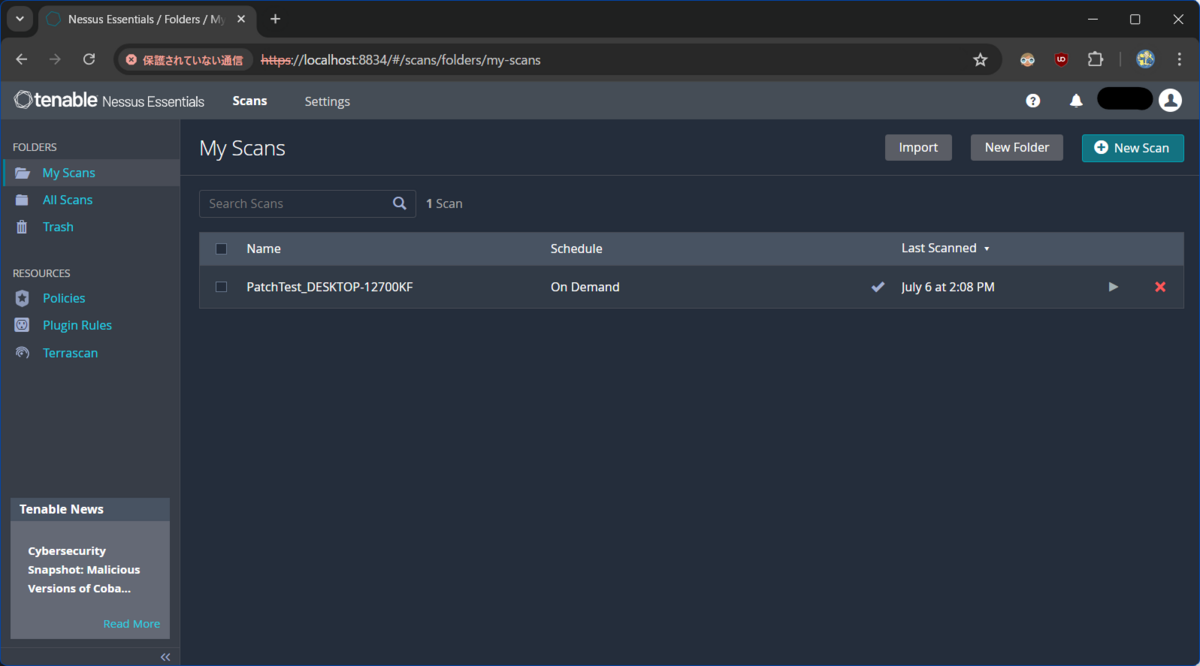The width and height of the screenshot is (1200, 666).
Task: Open browser extensions puzzle icon
Action: click(1095, 60)
